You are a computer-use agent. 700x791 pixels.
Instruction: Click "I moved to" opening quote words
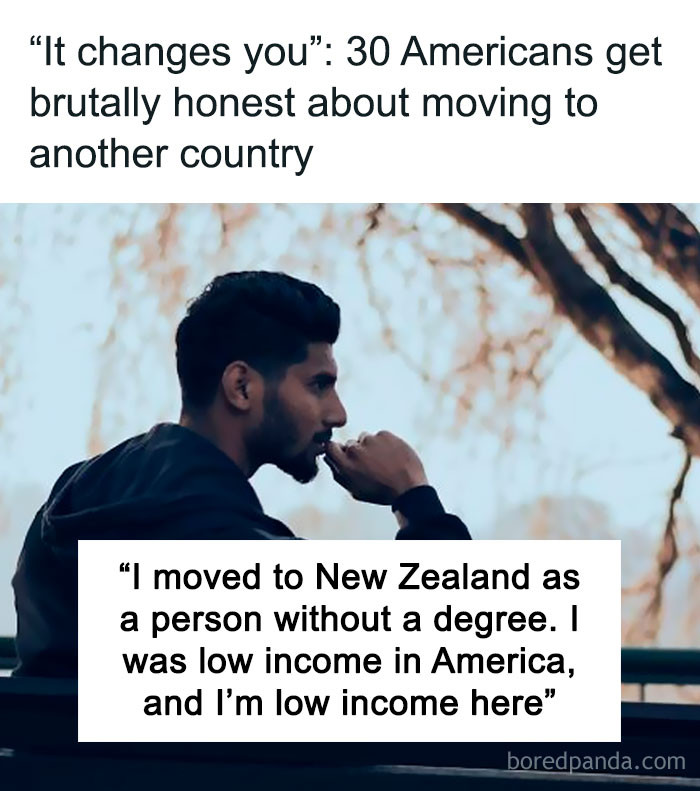[x=215, y=576]
